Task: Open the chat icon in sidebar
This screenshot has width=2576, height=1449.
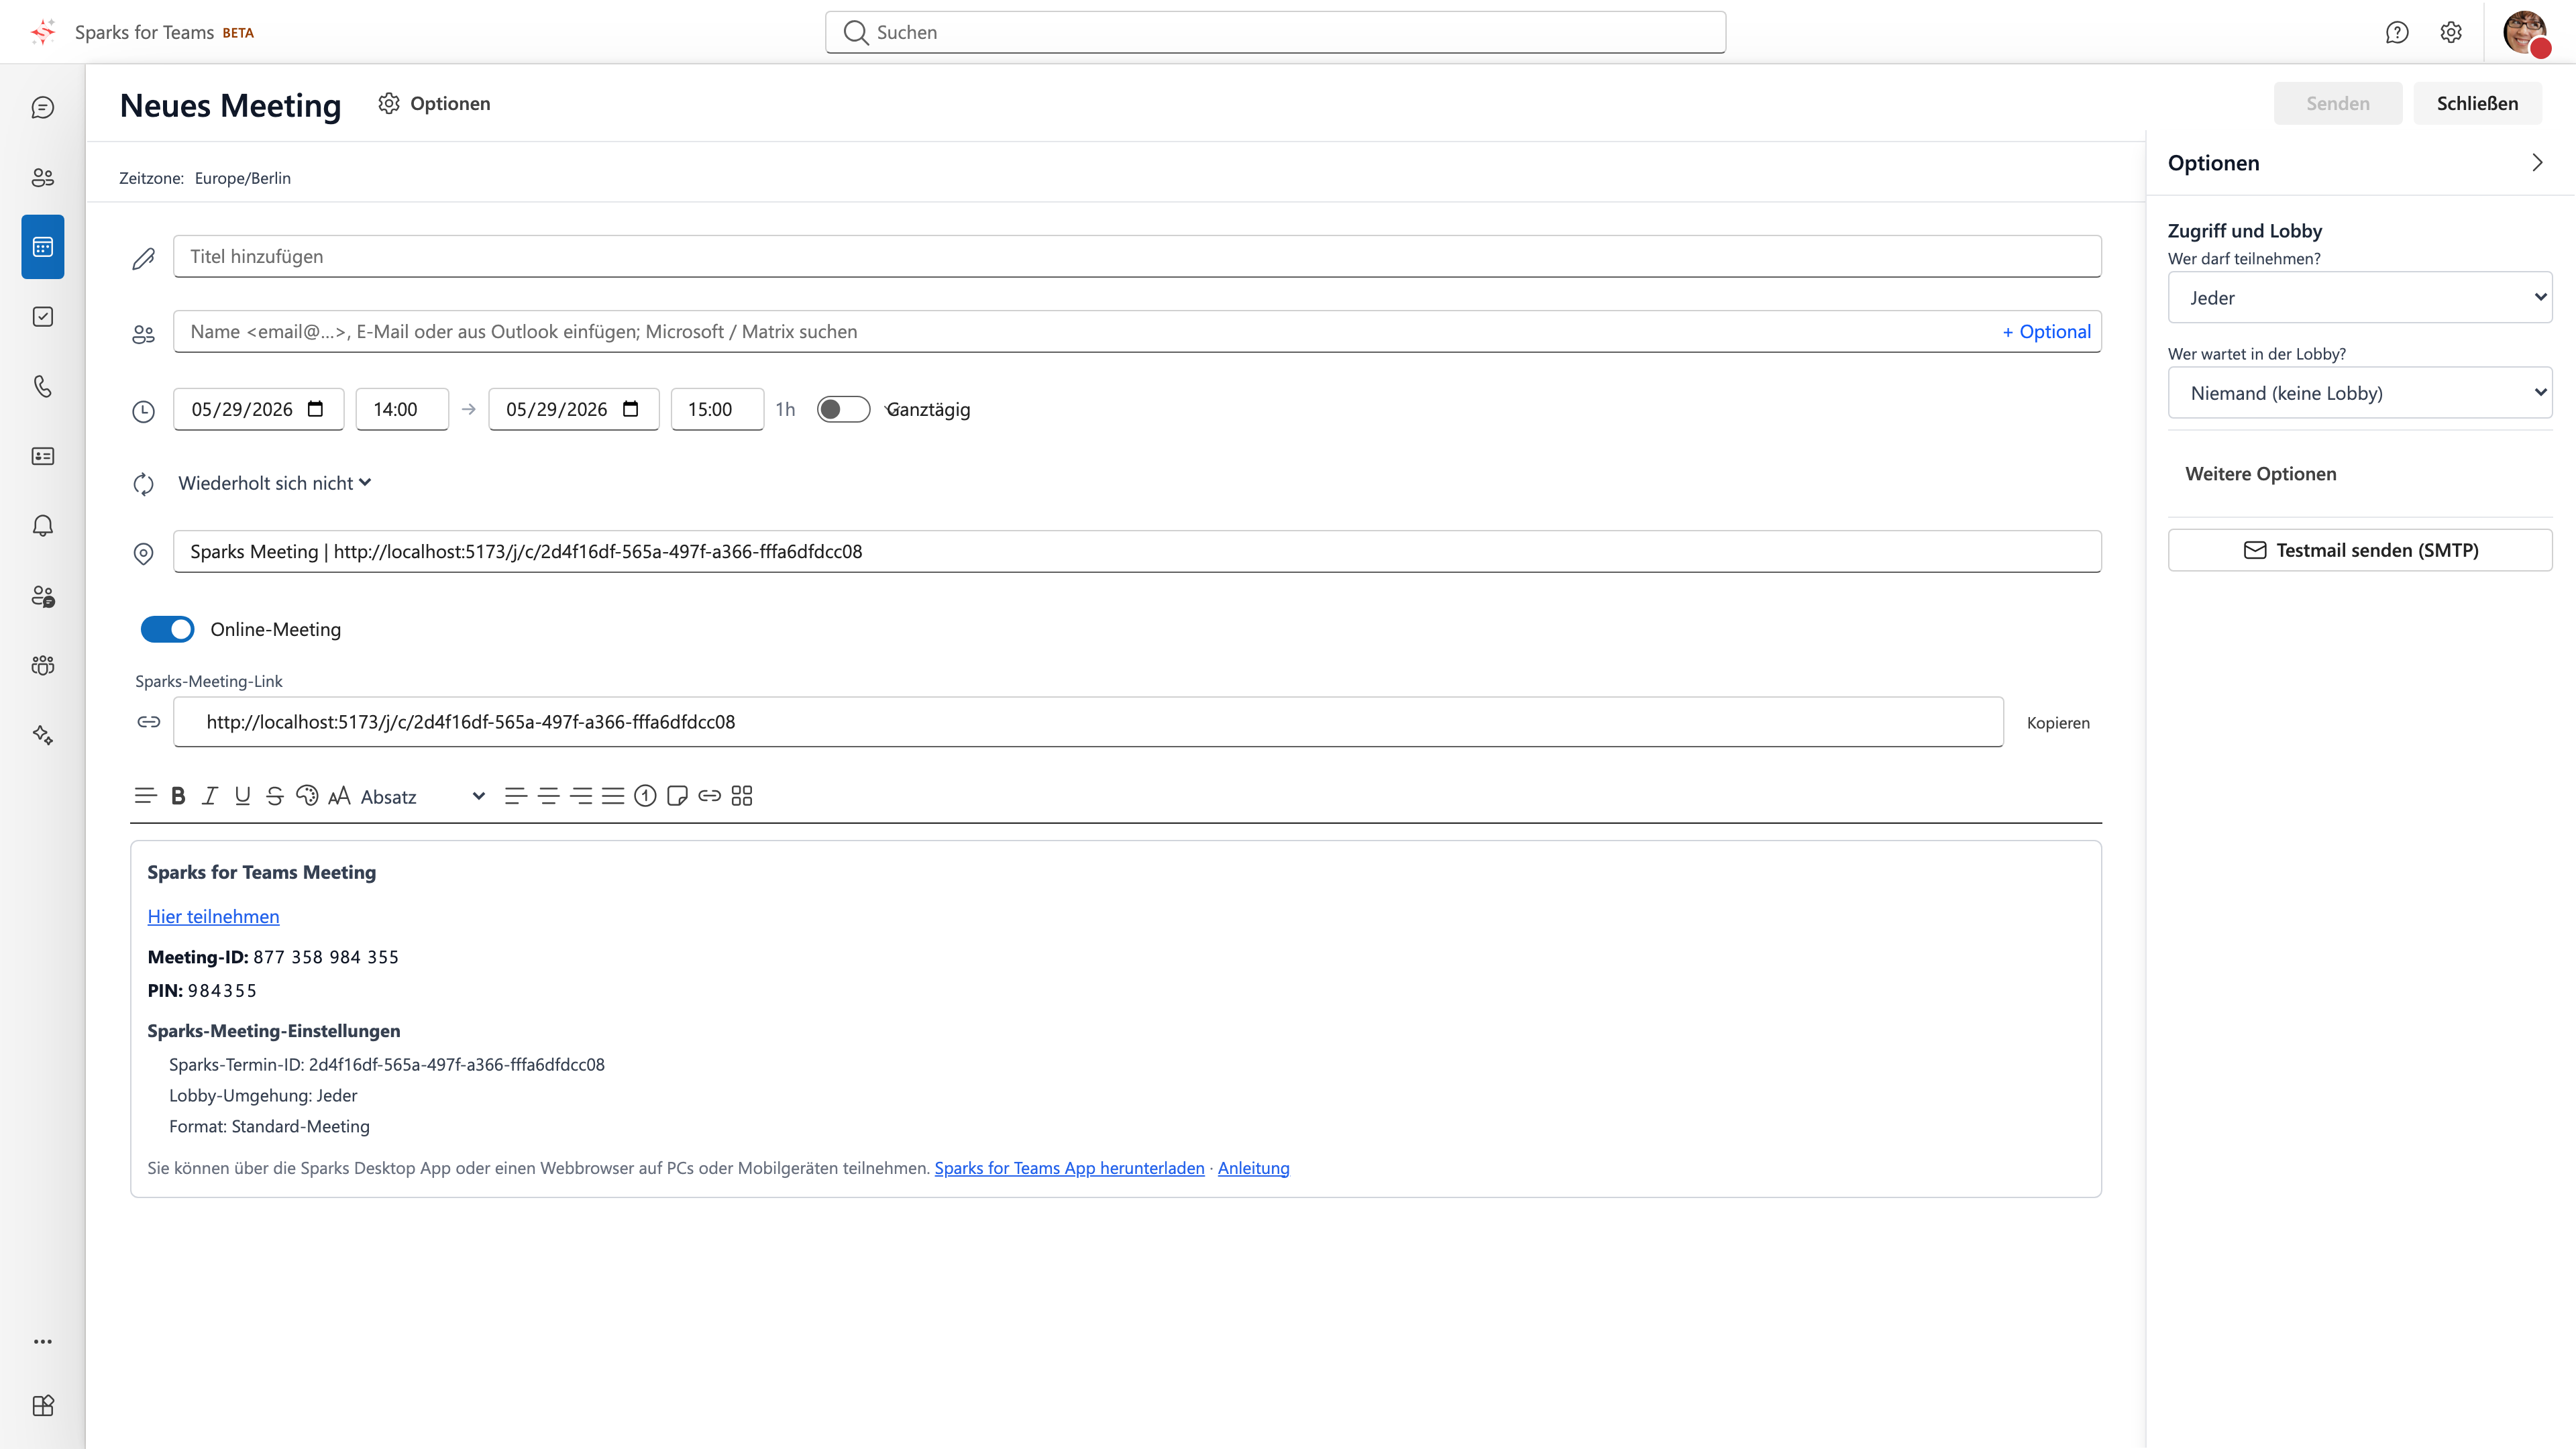Action: tap(42, 107)
